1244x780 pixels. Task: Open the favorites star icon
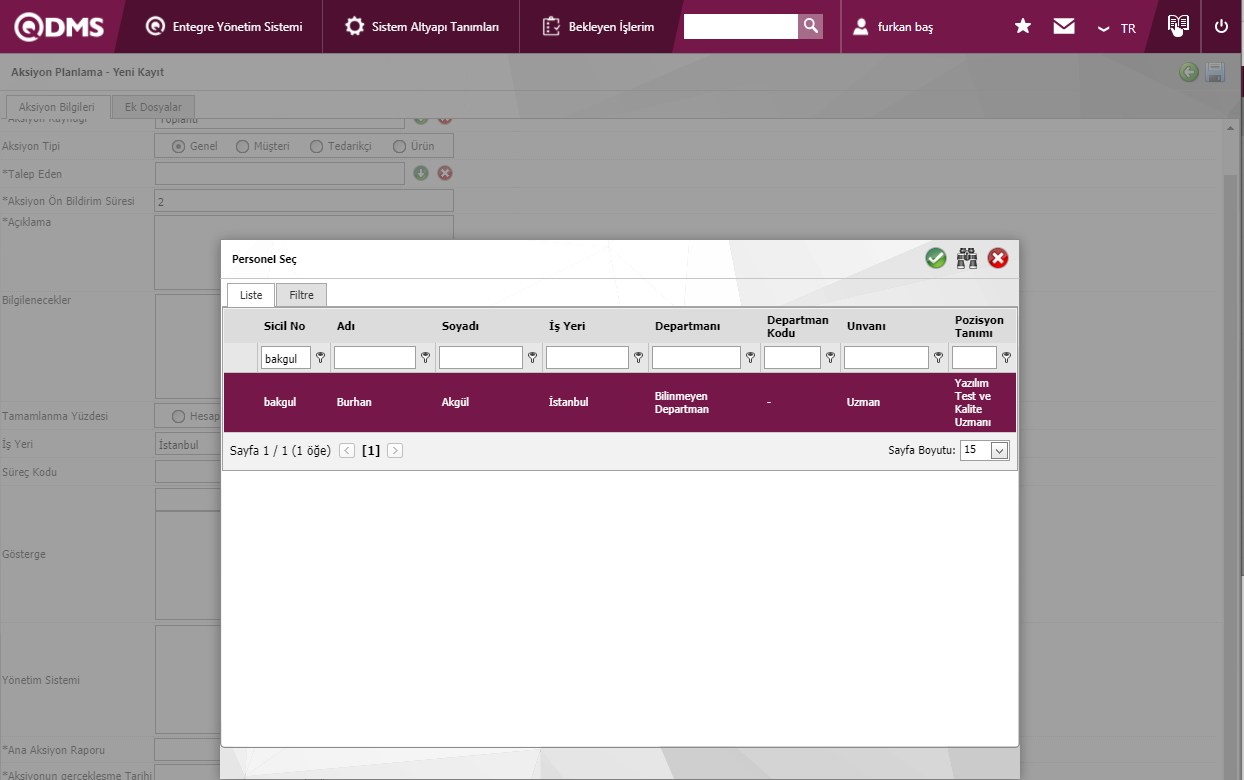1023,27
